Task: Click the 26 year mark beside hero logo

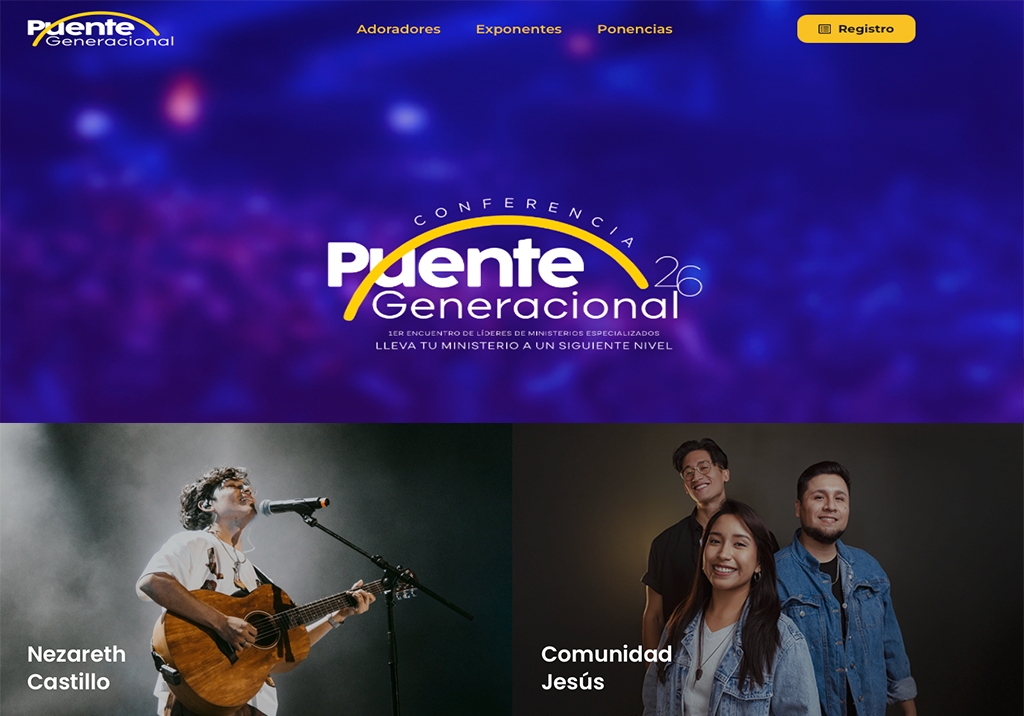Action: 678,276
